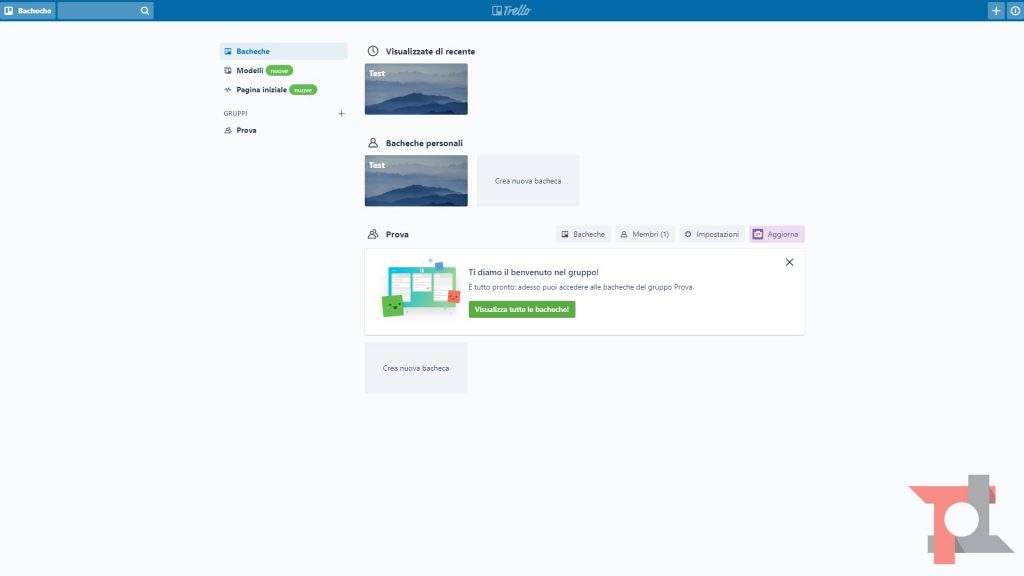Open Modelli in the left sidebar
This screenshot has width=1024, height=576.
click(250, 71)
